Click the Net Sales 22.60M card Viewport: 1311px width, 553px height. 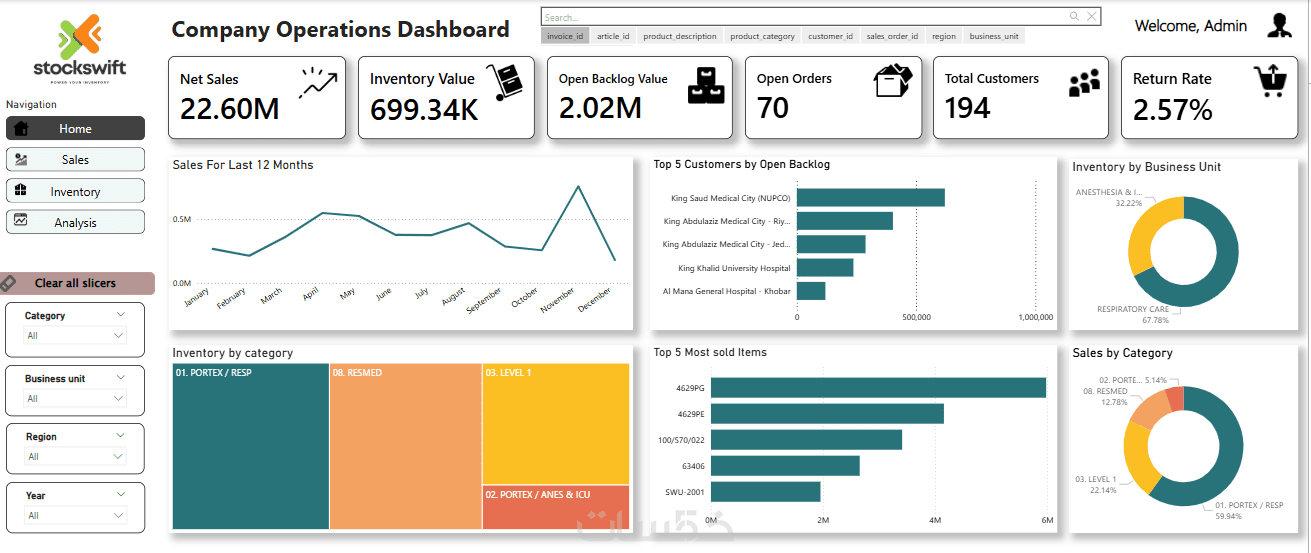point(257,97)
